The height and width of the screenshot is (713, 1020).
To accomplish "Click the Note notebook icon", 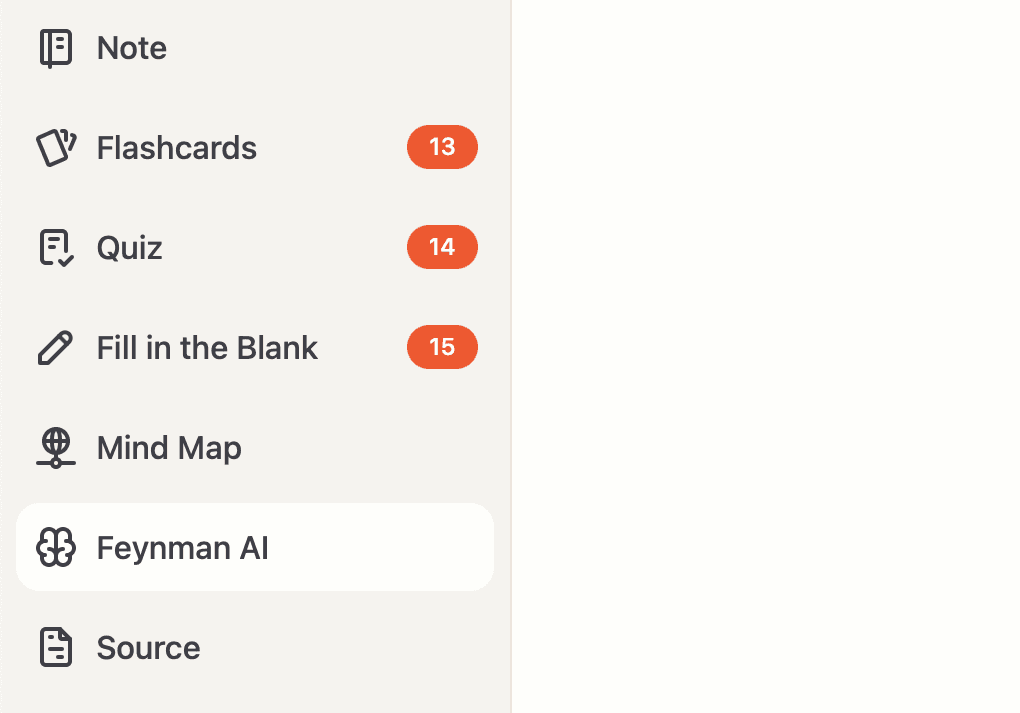I will [x=56, y=47].
